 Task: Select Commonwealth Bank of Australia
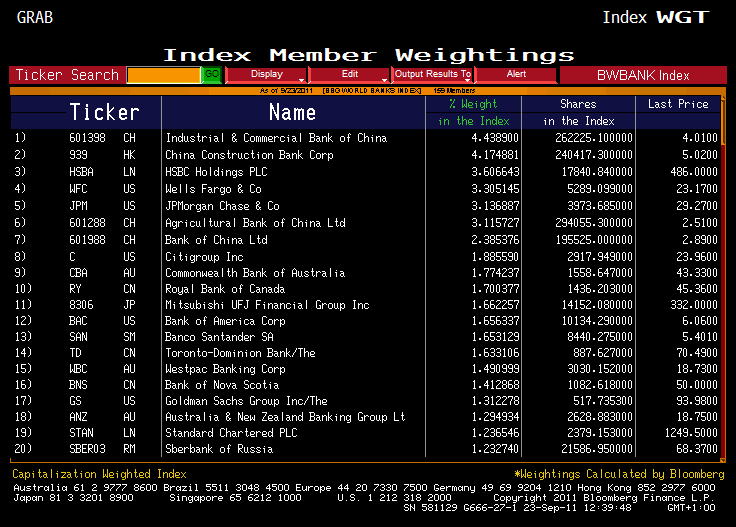click(255, 273)
